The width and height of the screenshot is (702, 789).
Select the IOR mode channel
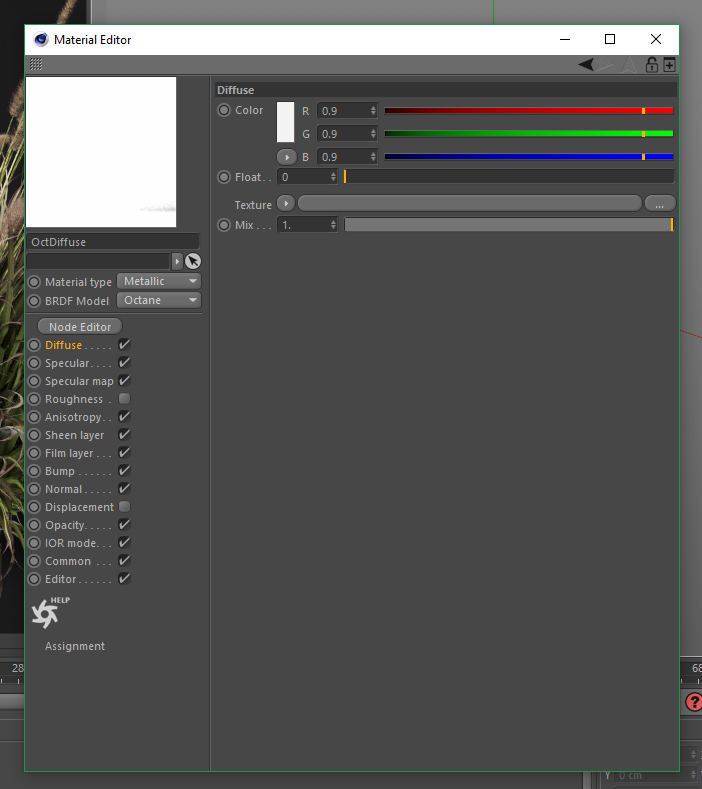click(x=70, y=543)
